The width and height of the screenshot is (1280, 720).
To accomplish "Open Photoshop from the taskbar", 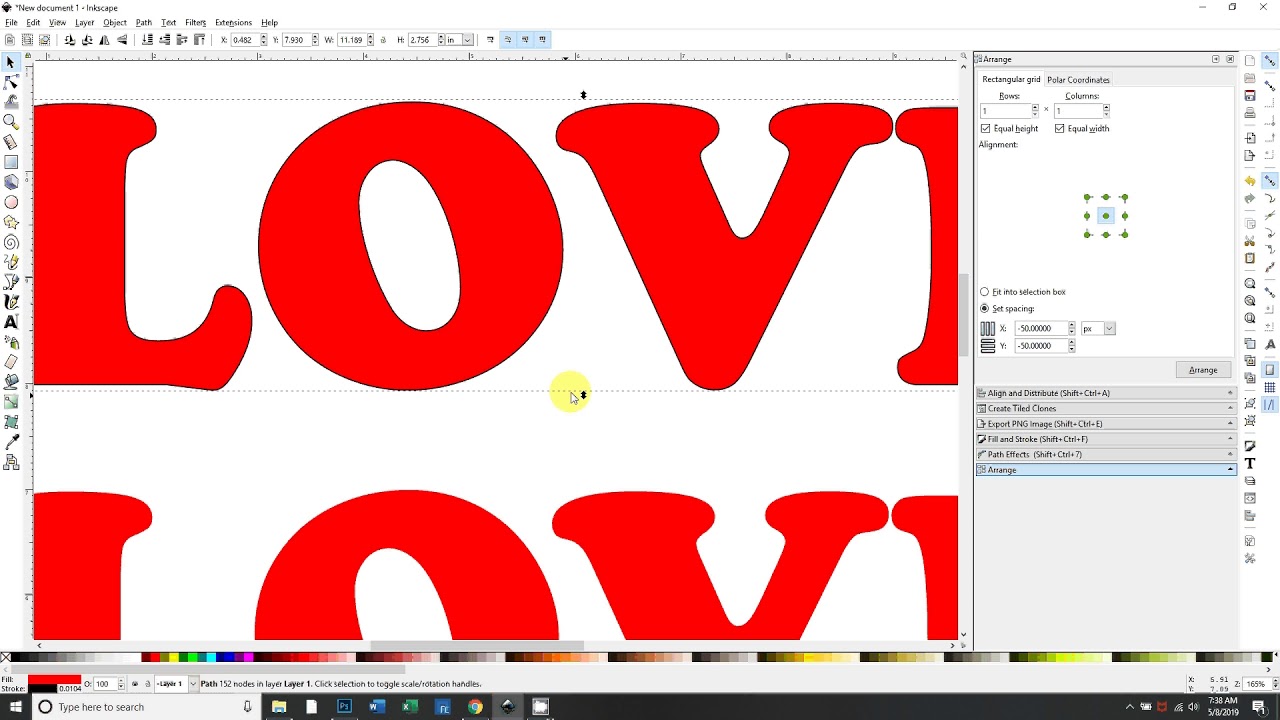I will coord(344,707).
